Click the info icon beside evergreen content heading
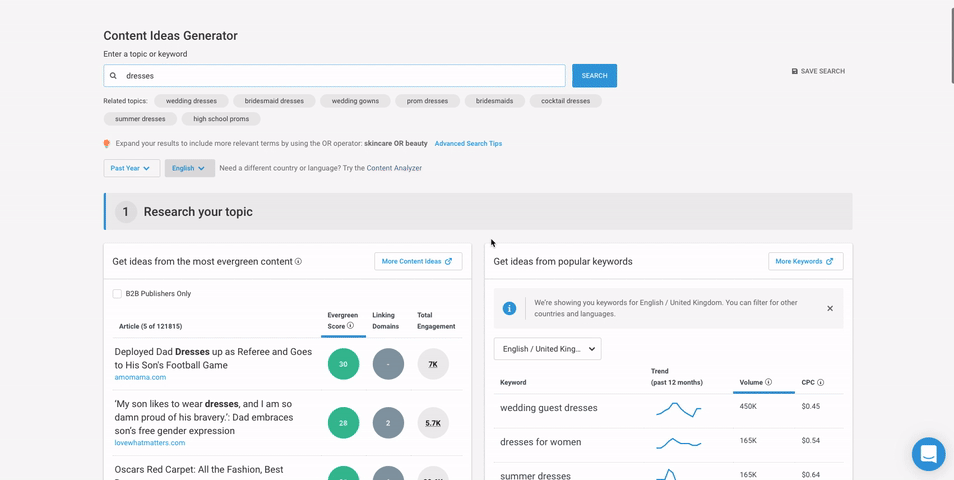 (299, 262)
